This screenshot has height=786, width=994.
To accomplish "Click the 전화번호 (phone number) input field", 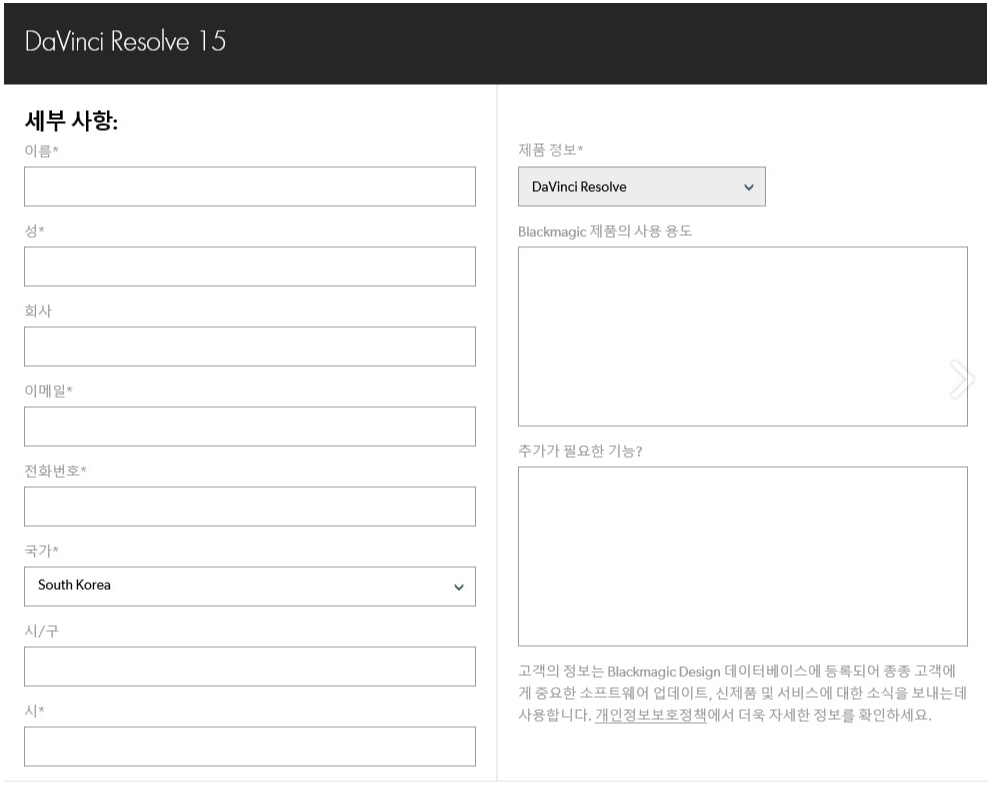I will 250,506.
